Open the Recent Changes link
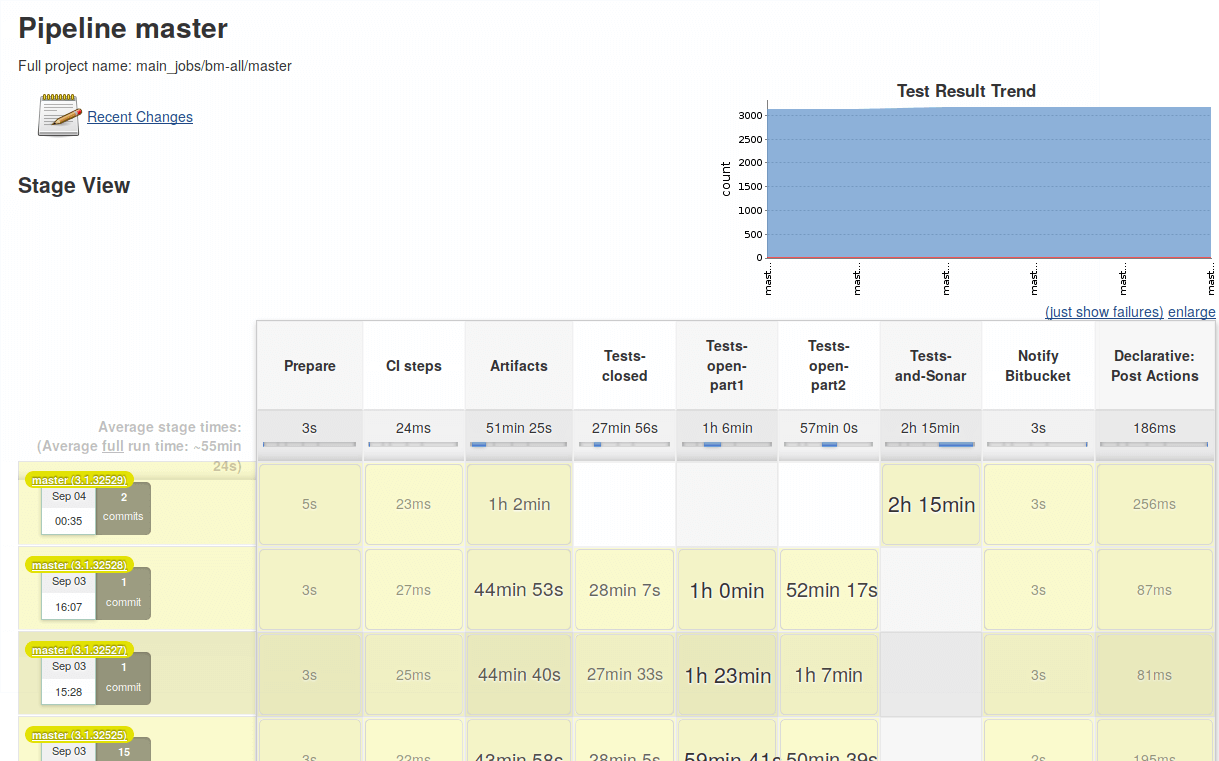Screen dimensions: 1219x761 140,117
